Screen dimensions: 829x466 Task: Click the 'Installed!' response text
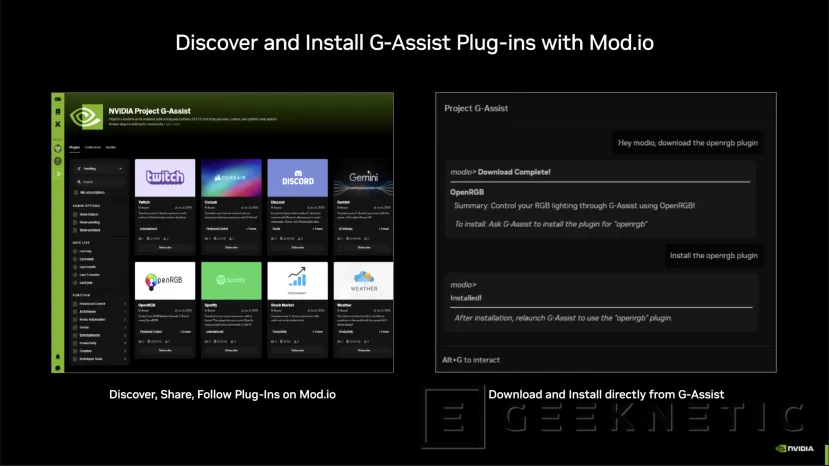[466, 298]
